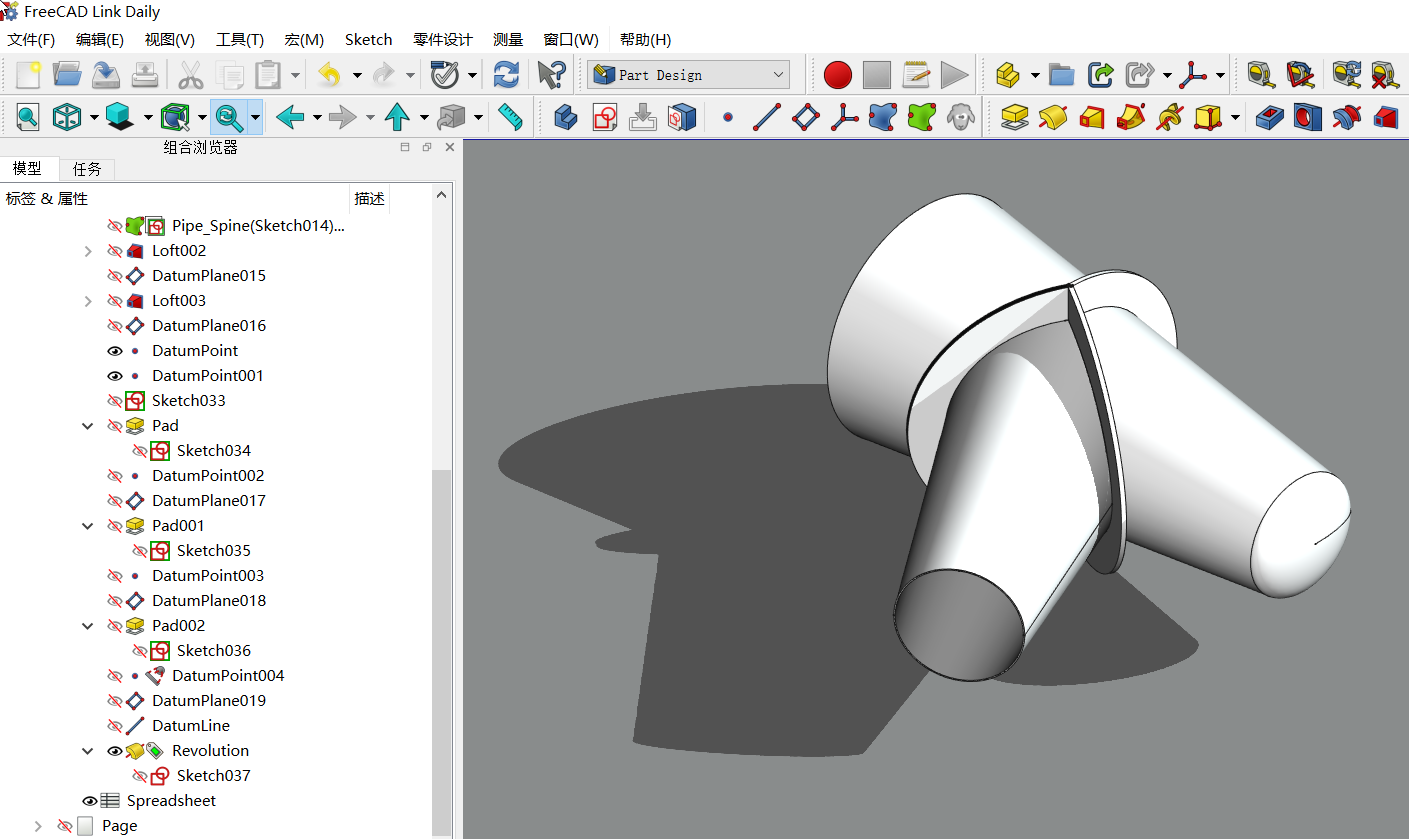
Task: Click the red macro record button
Action: 837,75
